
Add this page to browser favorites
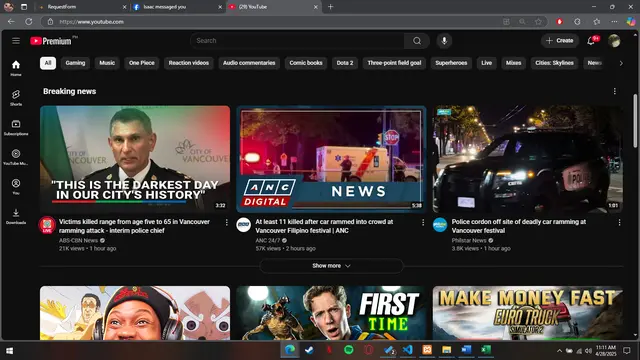538,22
